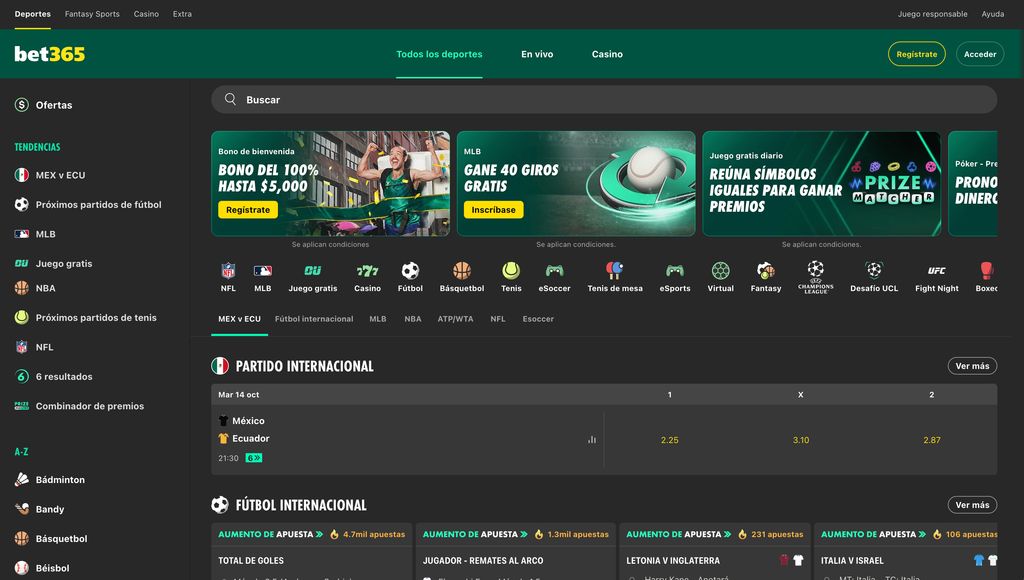Open the Ayuda help link
This screenshot has height=580, width=1024.
(x=993, y=14)
